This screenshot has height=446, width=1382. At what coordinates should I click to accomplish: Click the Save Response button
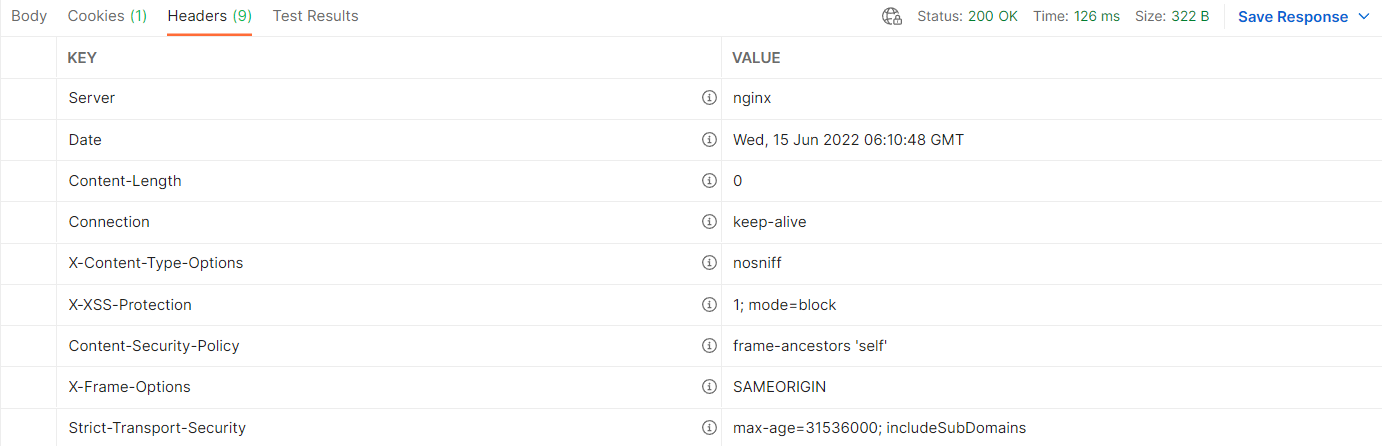1292,17
